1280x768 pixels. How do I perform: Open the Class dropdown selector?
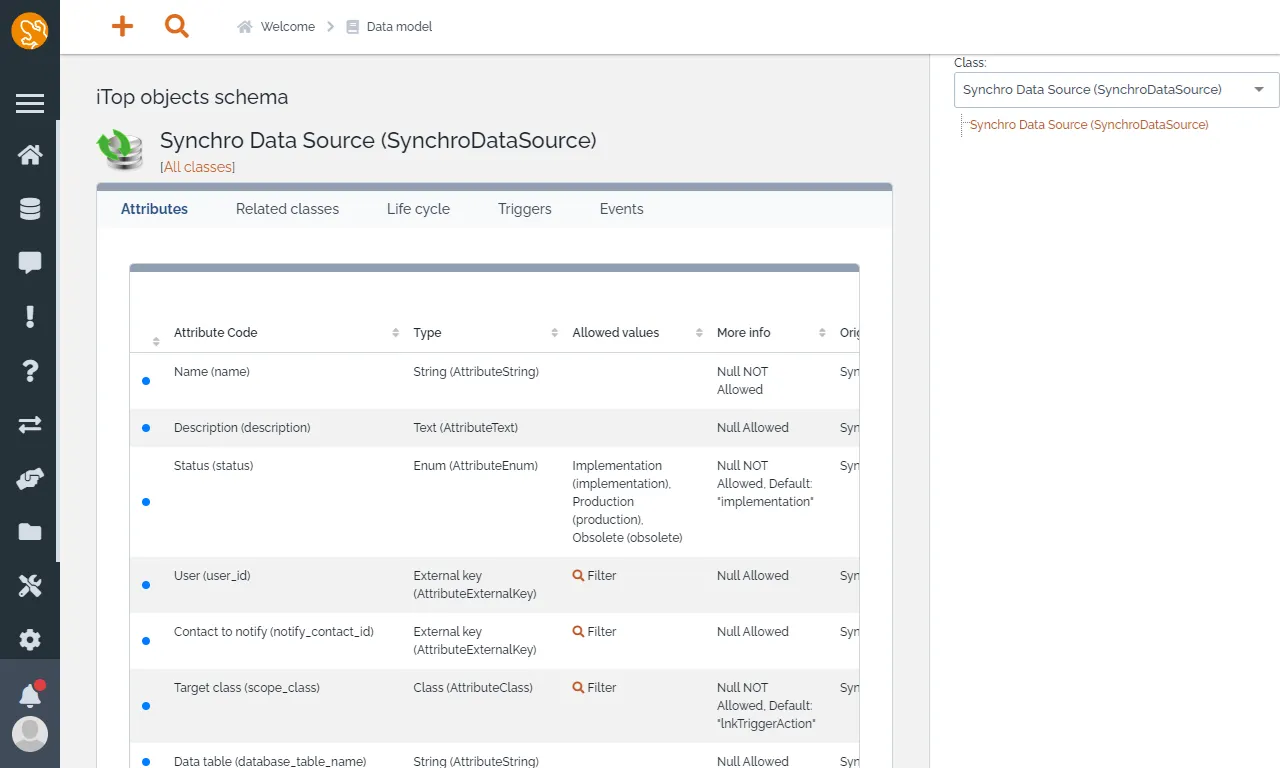[x=1116, y=90]
